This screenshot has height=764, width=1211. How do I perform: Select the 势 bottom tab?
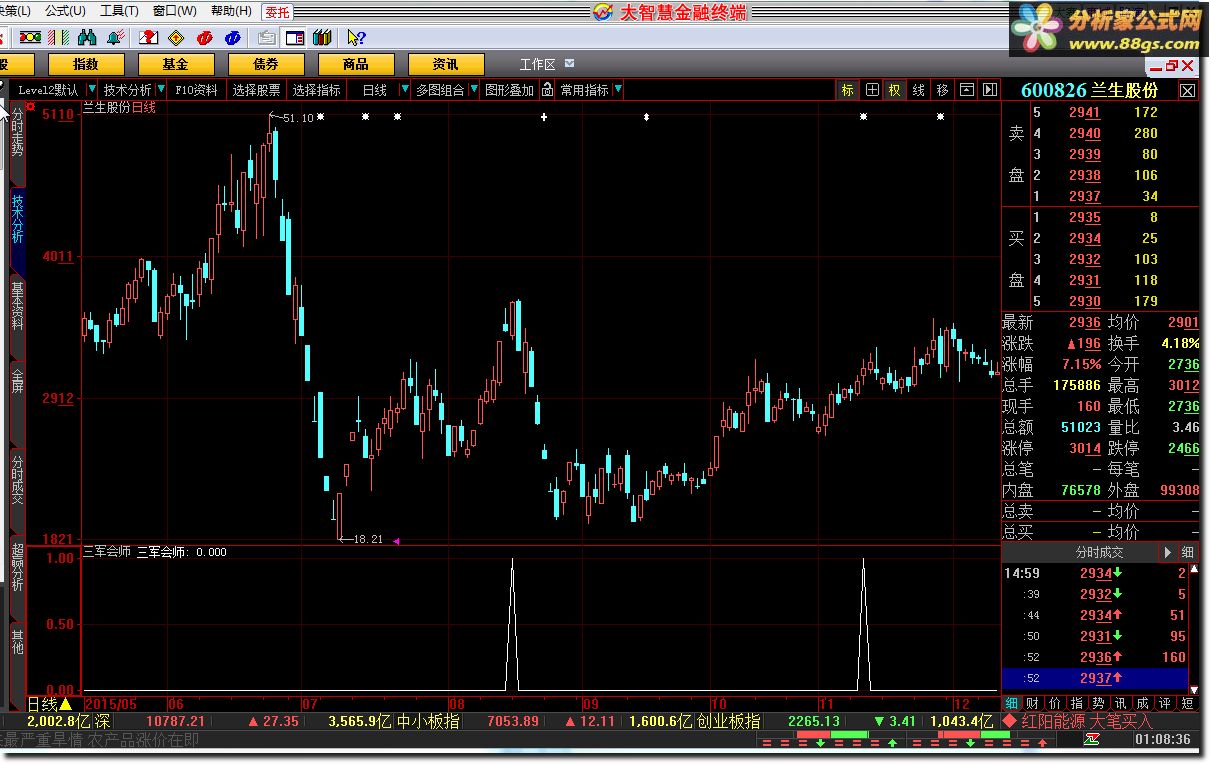1098,704
